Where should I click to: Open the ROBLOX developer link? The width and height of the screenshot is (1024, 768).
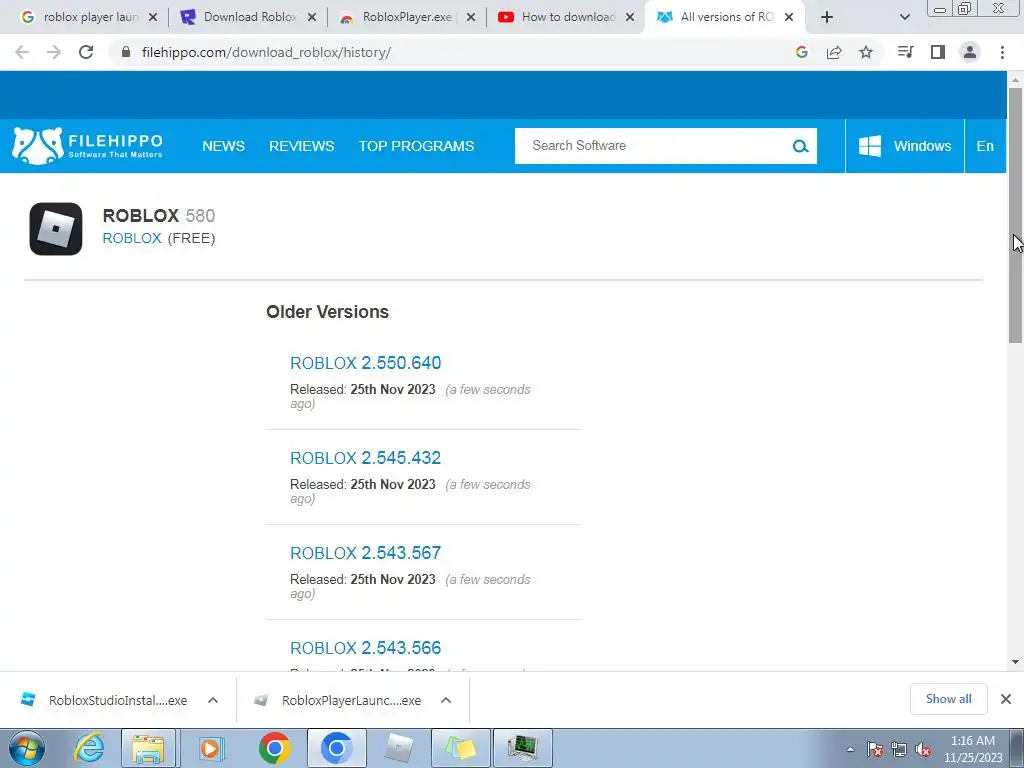pos(131,238)
